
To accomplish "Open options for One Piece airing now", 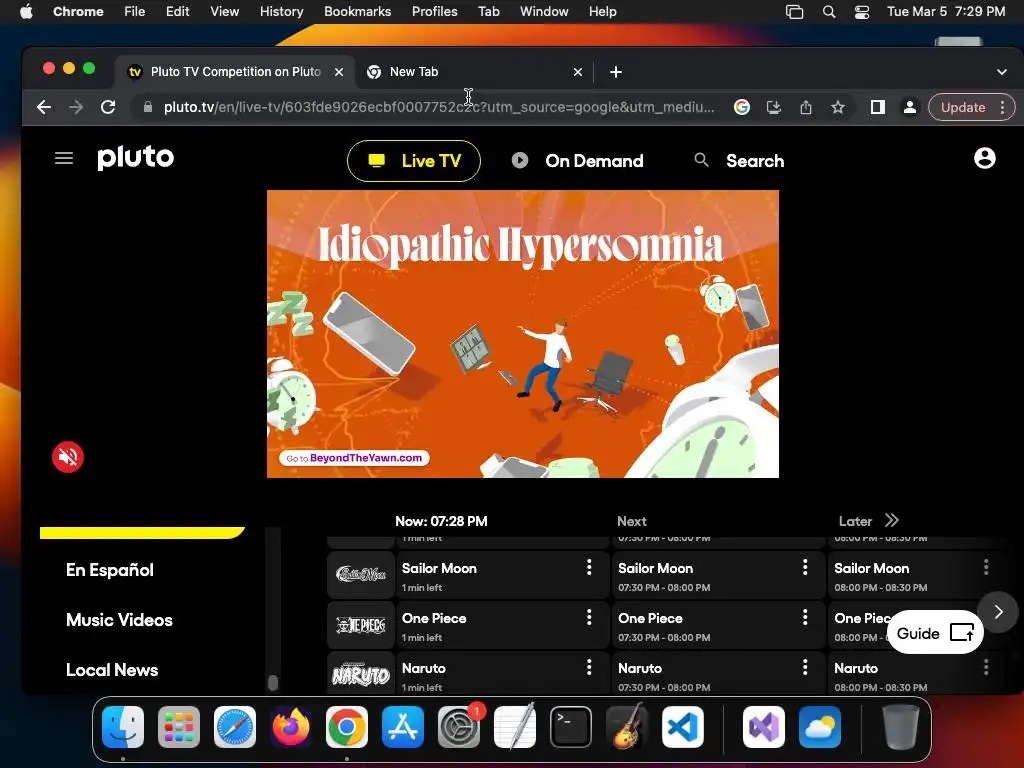I will coord(589,617).
